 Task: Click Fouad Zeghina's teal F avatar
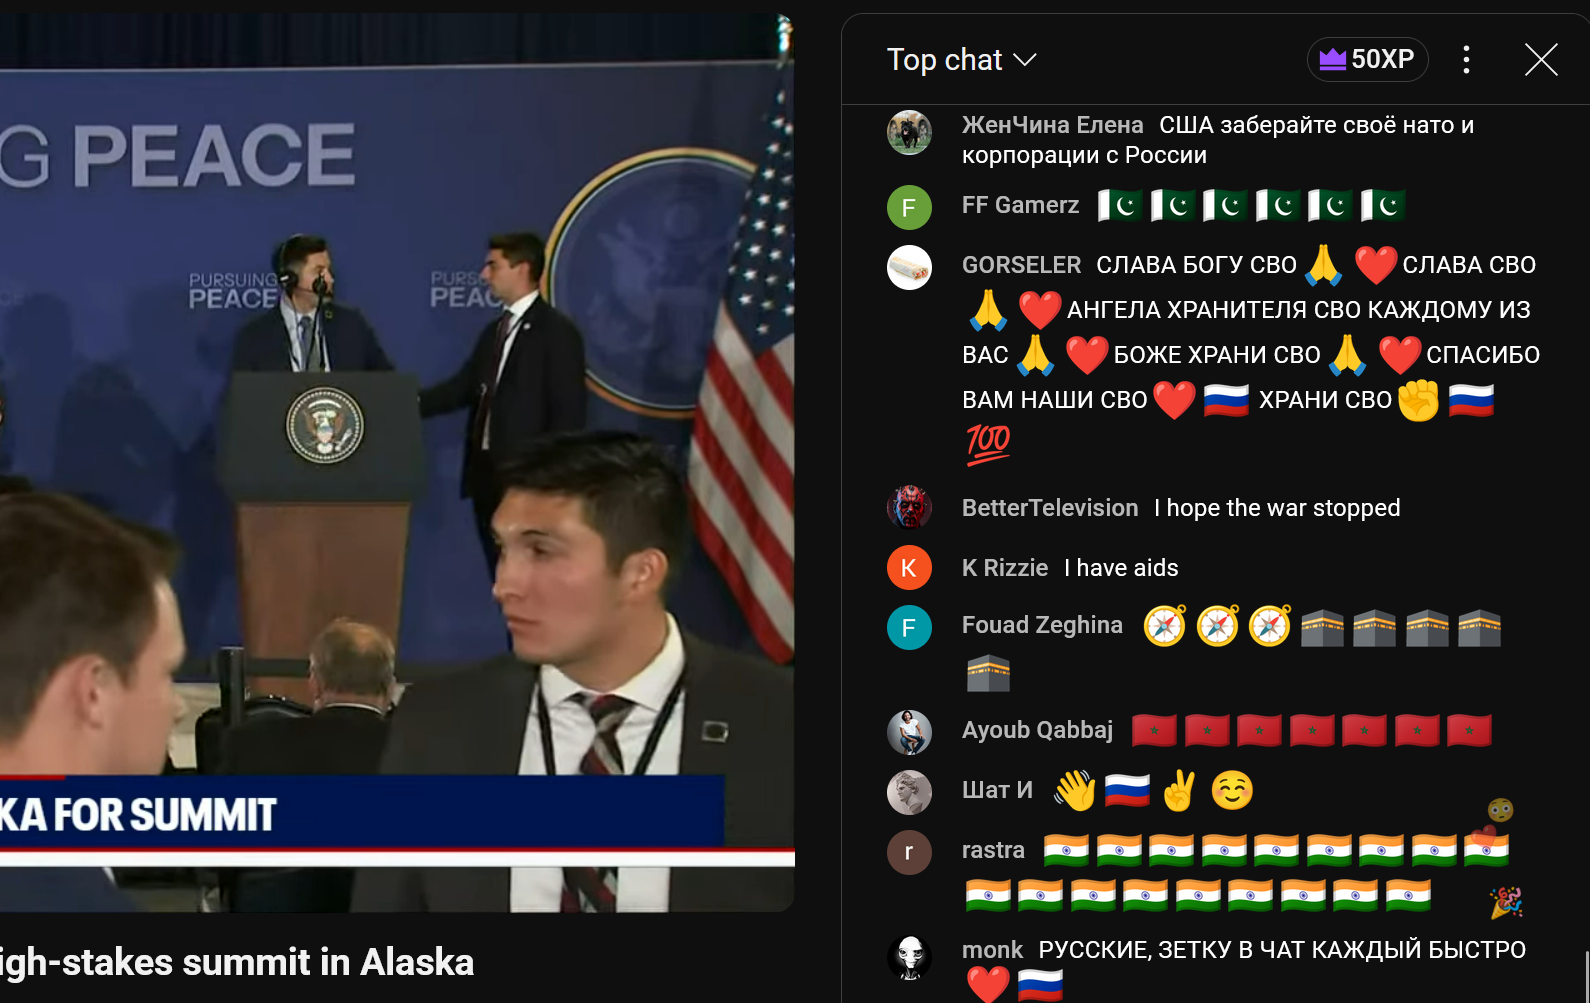point(909,628)
